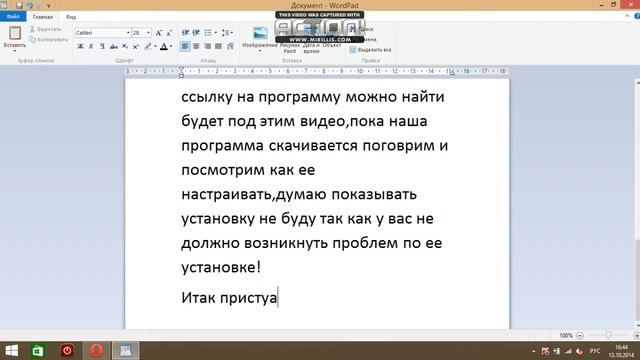This screenshot has height=360, width=640.
Task: Toggle Bold (Ж) formatting
Action: pos(80,47)
